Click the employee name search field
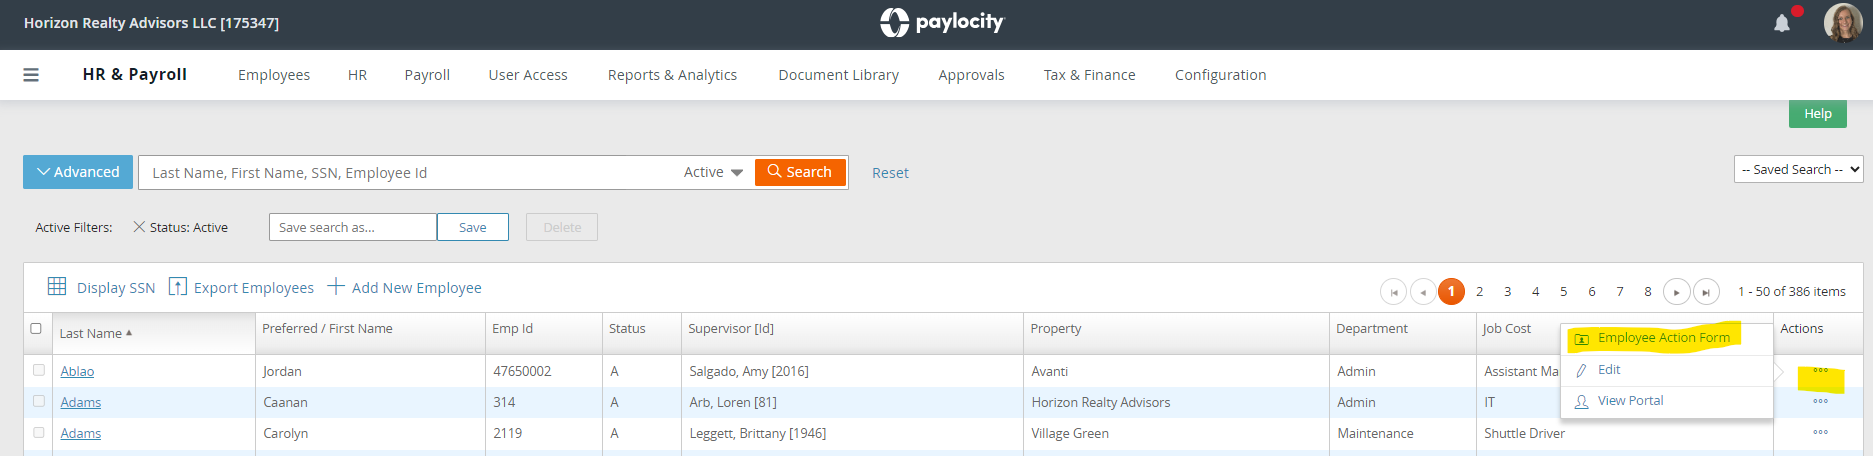Viewport: 1873px width, 456px height. (410, 172)
